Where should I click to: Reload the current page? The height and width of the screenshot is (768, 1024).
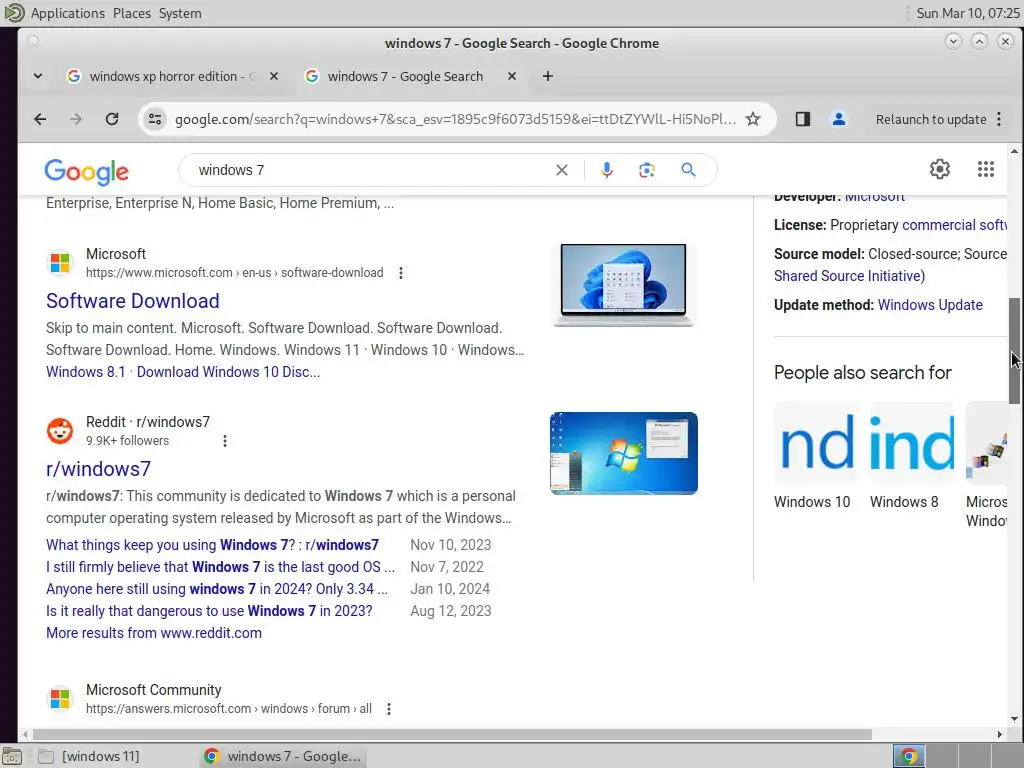click(x=112, y=119)
